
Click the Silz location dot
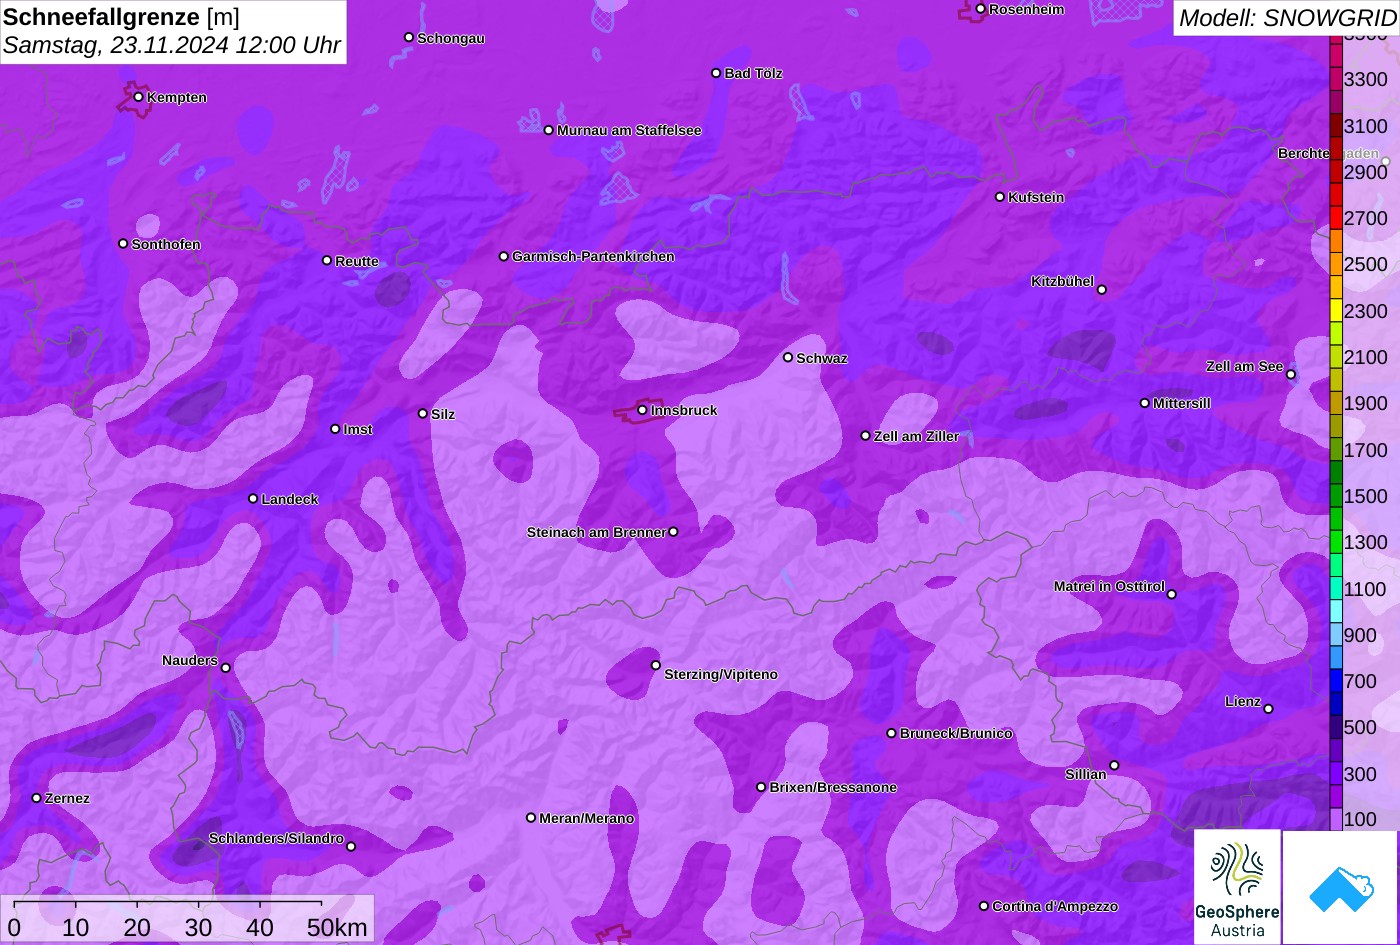click(423, 413)
